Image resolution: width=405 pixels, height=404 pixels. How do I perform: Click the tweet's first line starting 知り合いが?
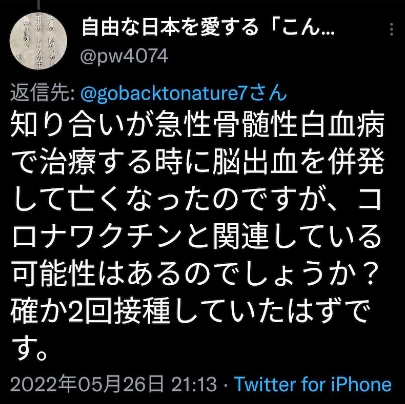point(198,126)
